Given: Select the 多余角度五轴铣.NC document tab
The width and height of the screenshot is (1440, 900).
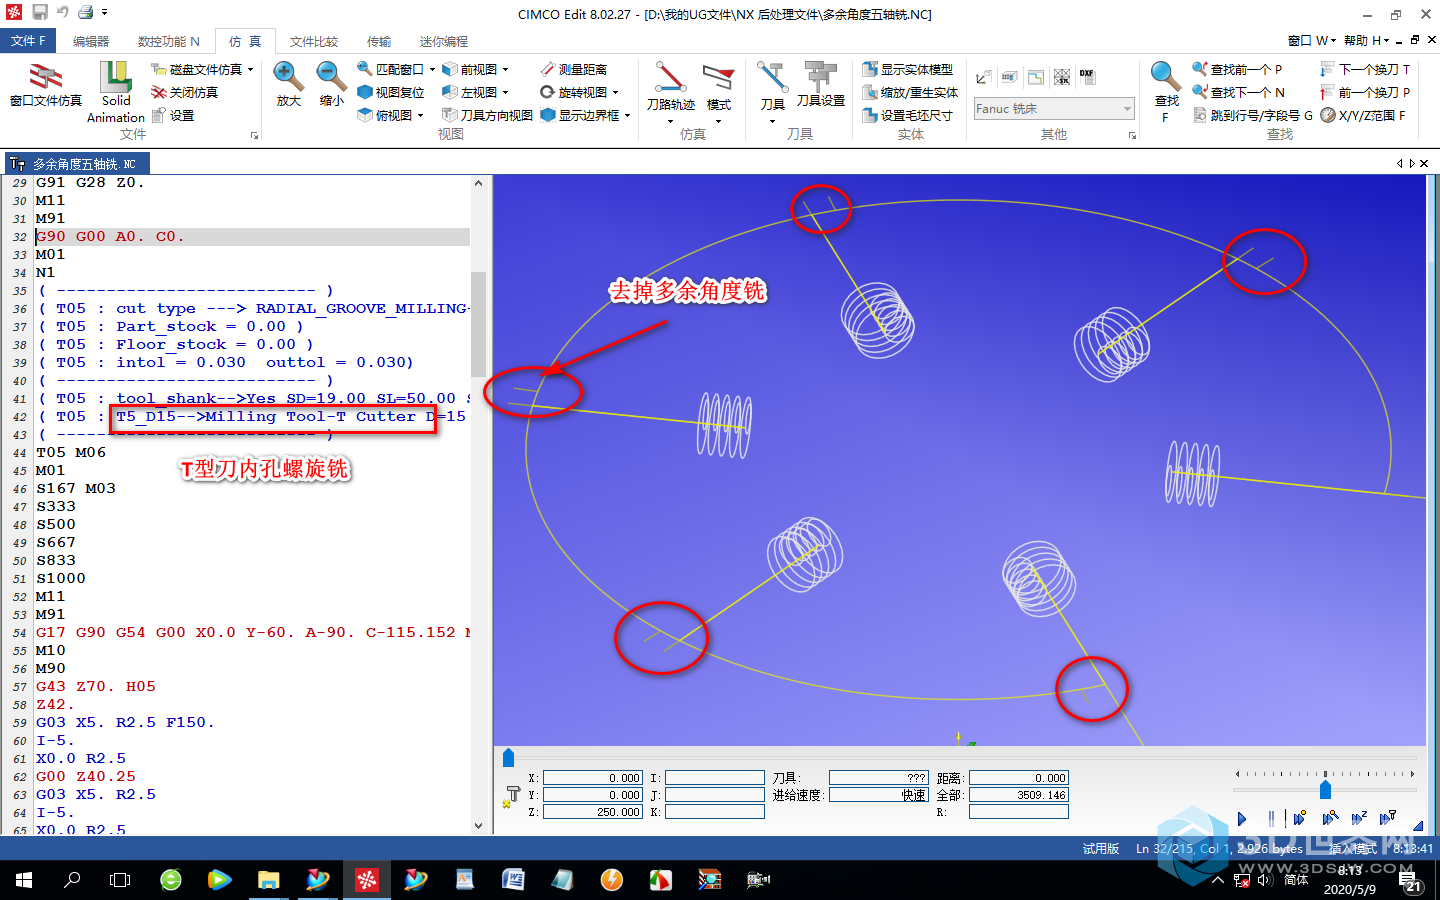Looking at the screenshot, I should (x=77, y=163).
